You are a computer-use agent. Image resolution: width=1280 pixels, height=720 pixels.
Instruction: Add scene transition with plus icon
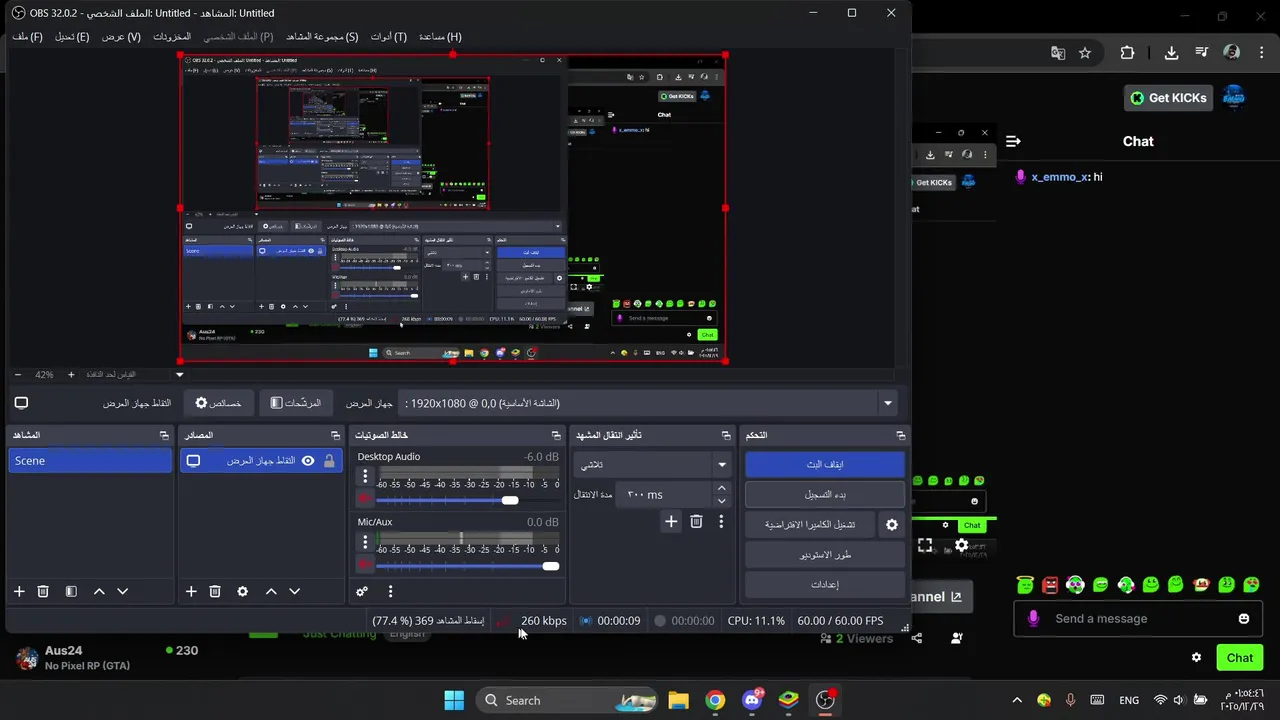click(x=671, y=521)
